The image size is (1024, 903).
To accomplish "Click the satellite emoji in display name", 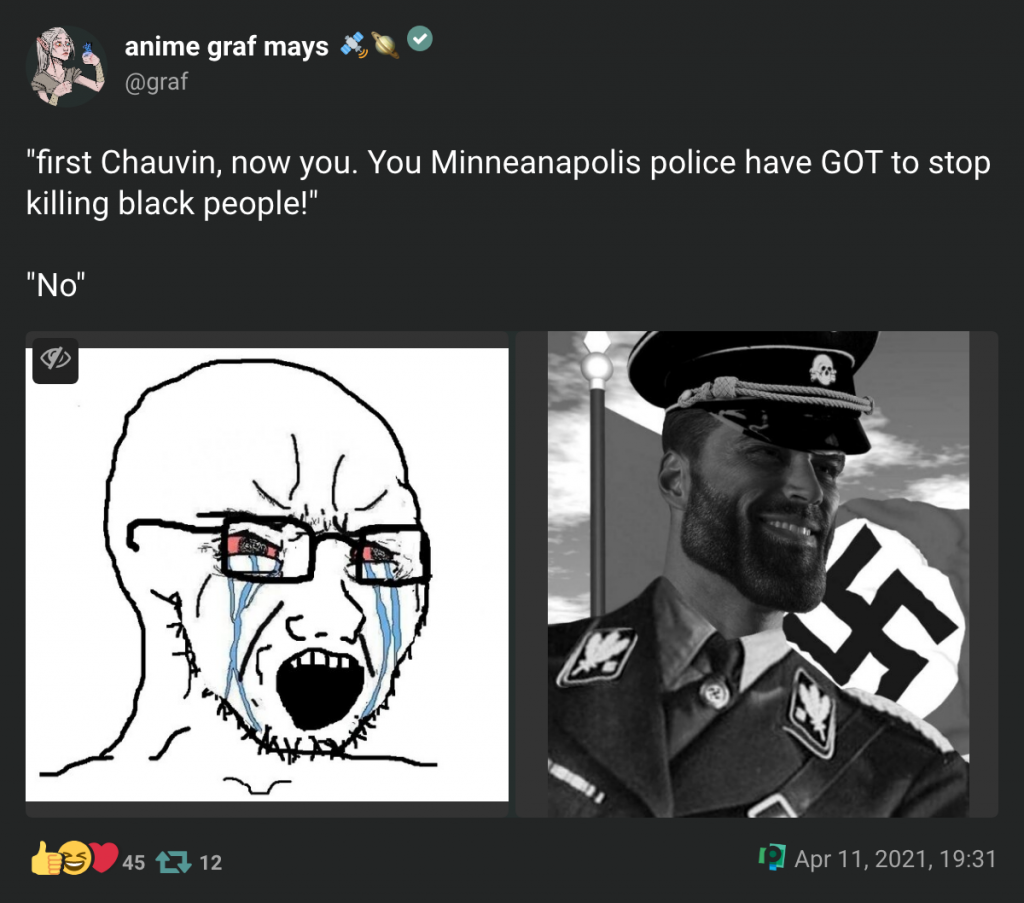I will pos(353,44).
